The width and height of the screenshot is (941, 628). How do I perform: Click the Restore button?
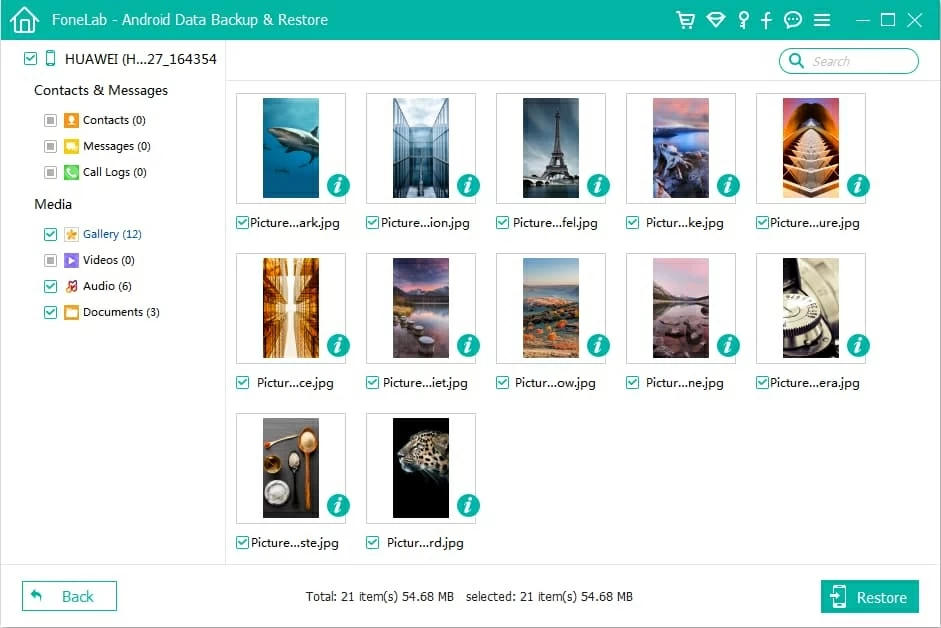[869, 597]
